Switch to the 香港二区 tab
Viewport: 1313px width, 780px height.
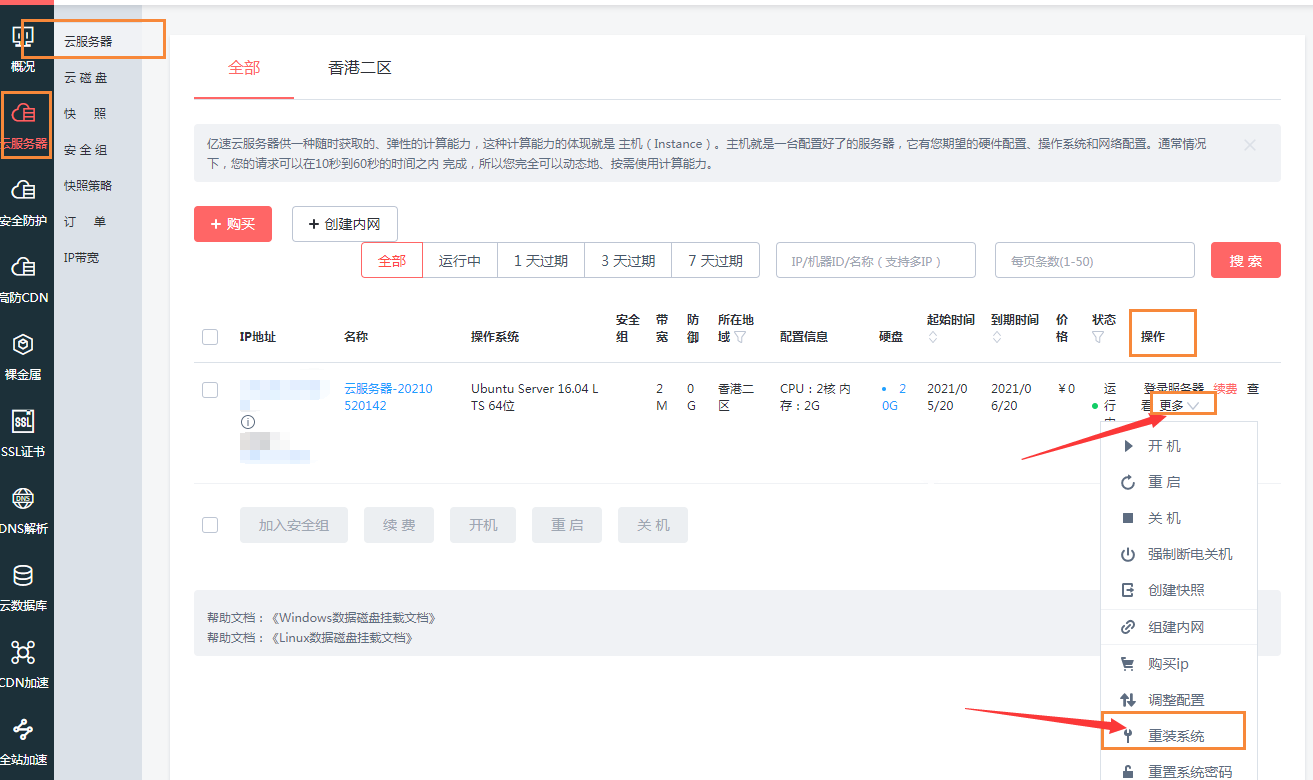[360, 68]
